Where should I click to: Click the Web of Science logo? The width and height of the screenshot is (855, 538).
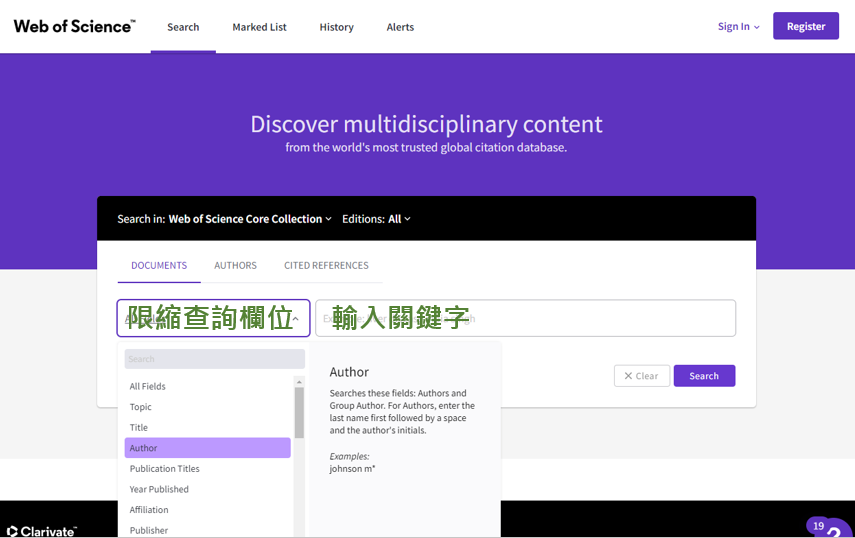75,26
